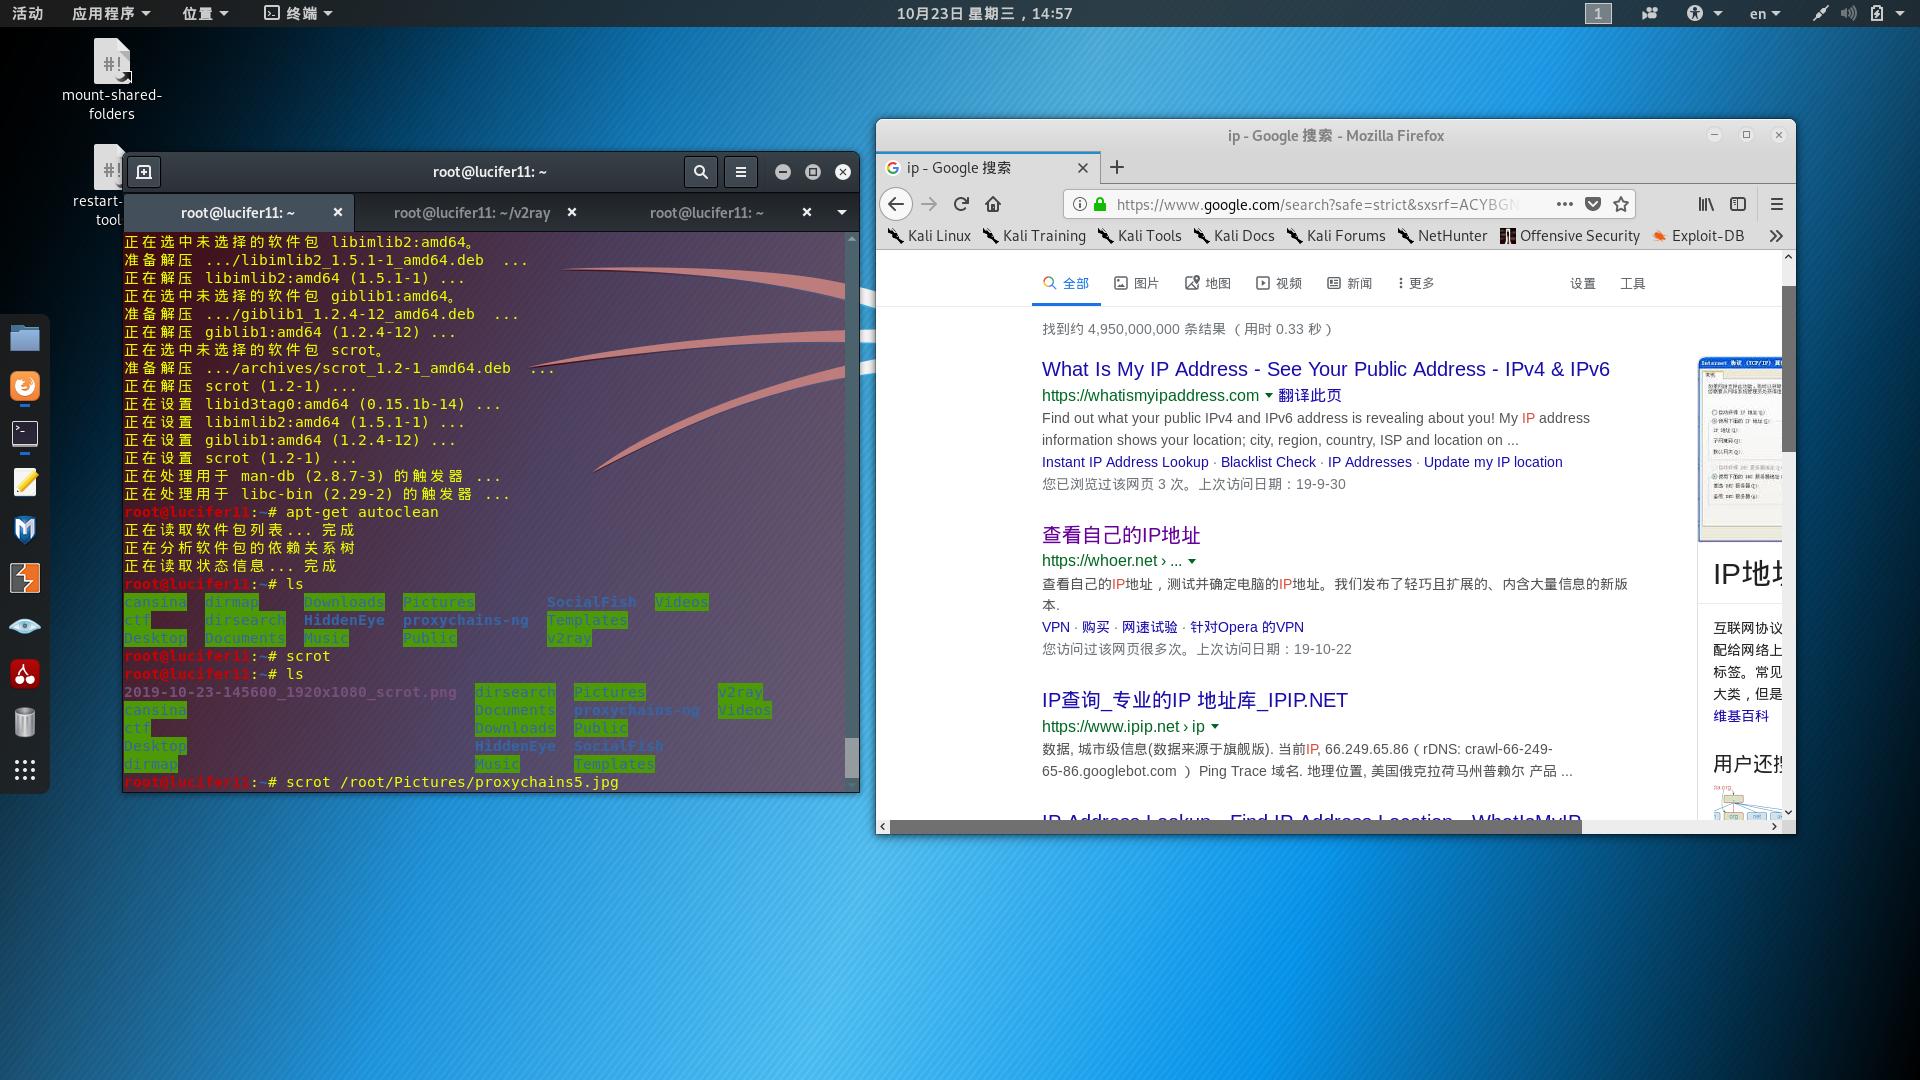Show all applications grid icon
The width and height of the screenshot is (1920, 1080).
[x=25, y=770]
